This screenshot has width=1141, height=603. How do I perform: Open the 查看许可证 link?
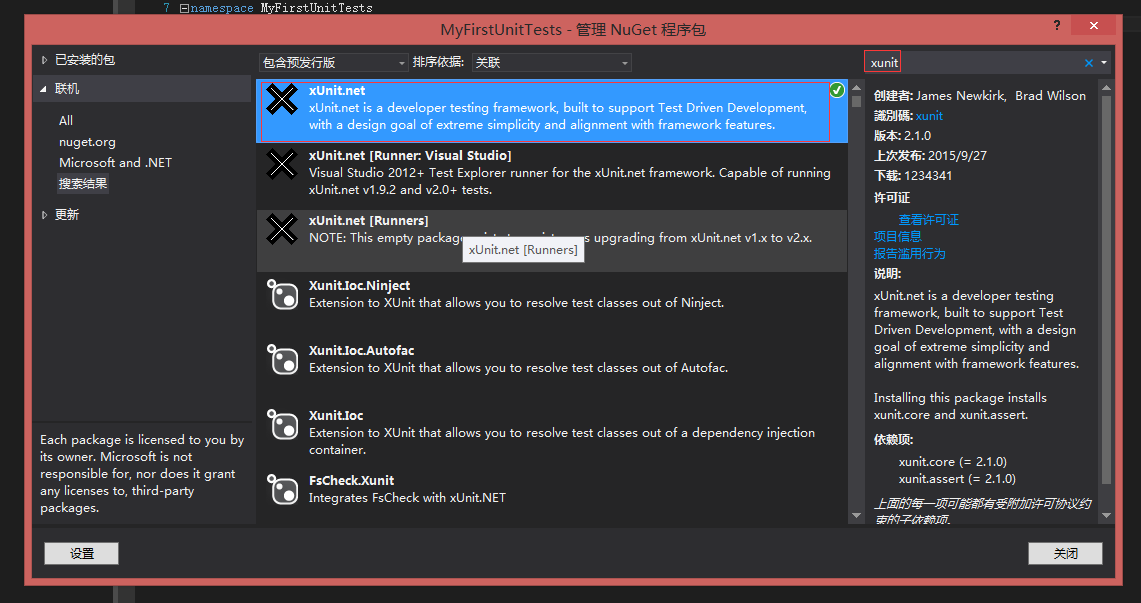click(929, 220)
